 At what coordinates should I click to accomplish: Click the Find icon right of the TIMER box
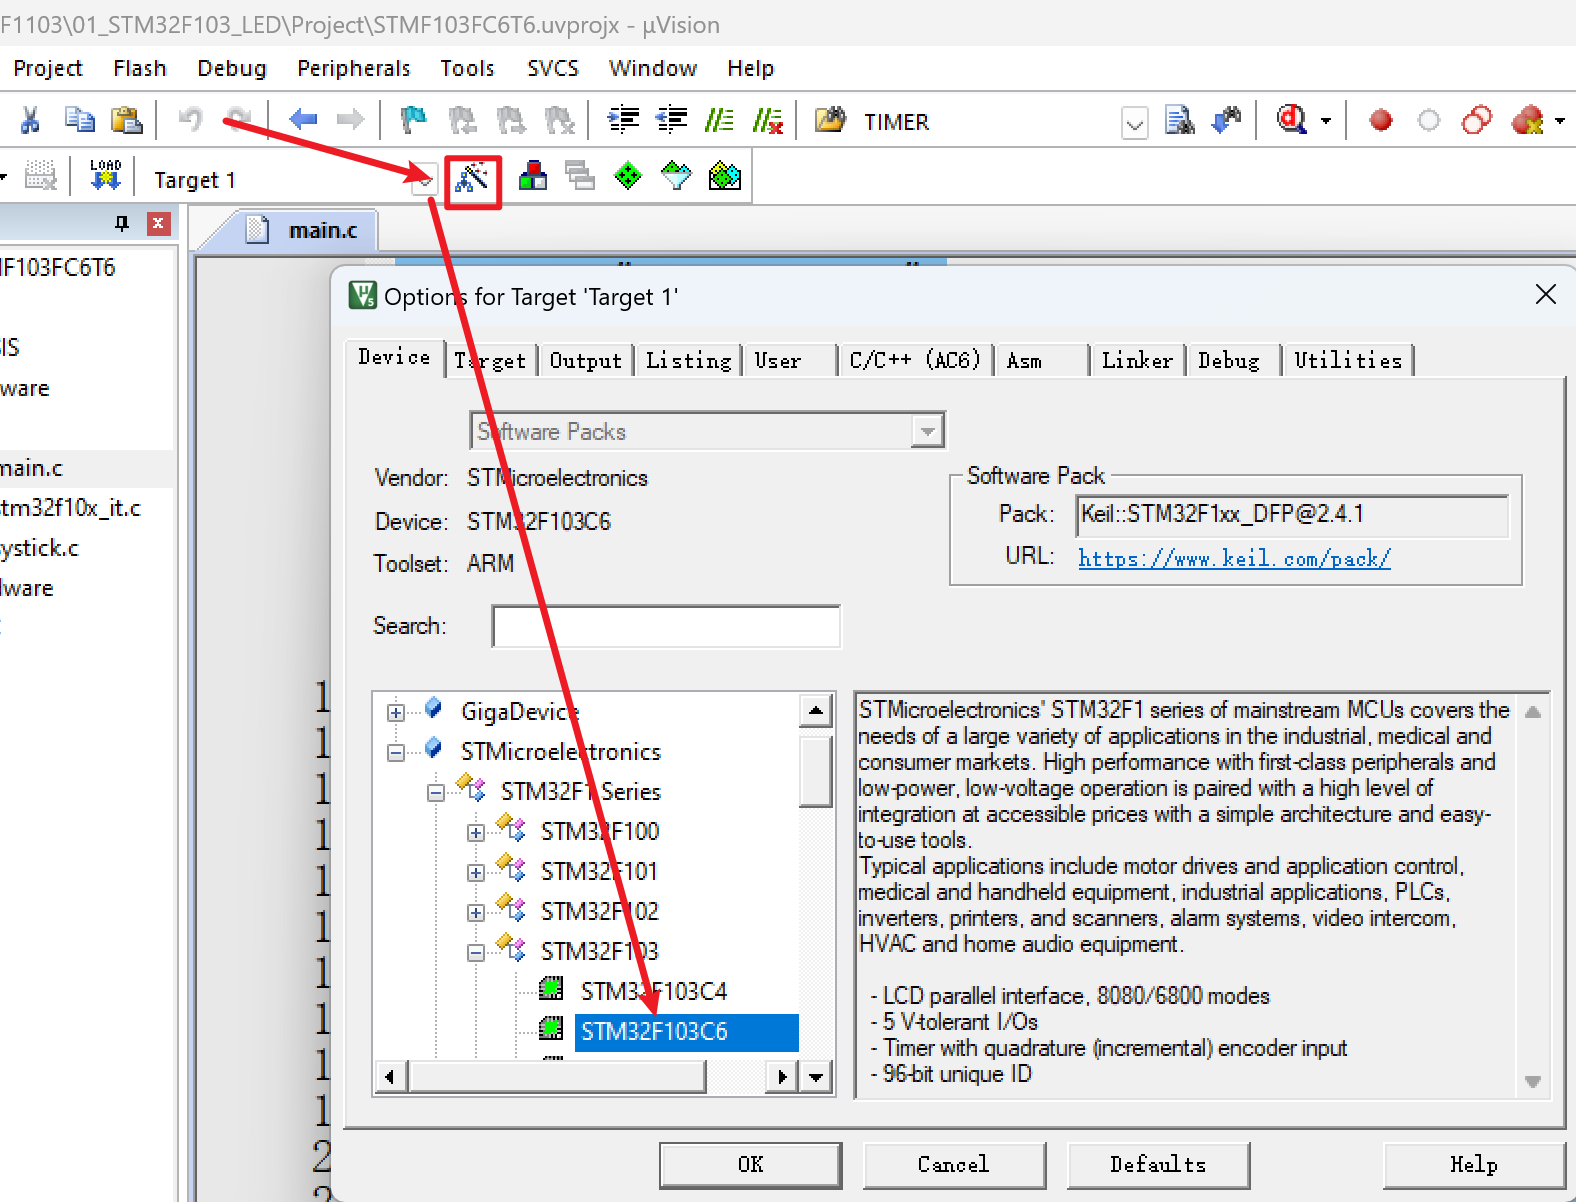click(1180, 121)
